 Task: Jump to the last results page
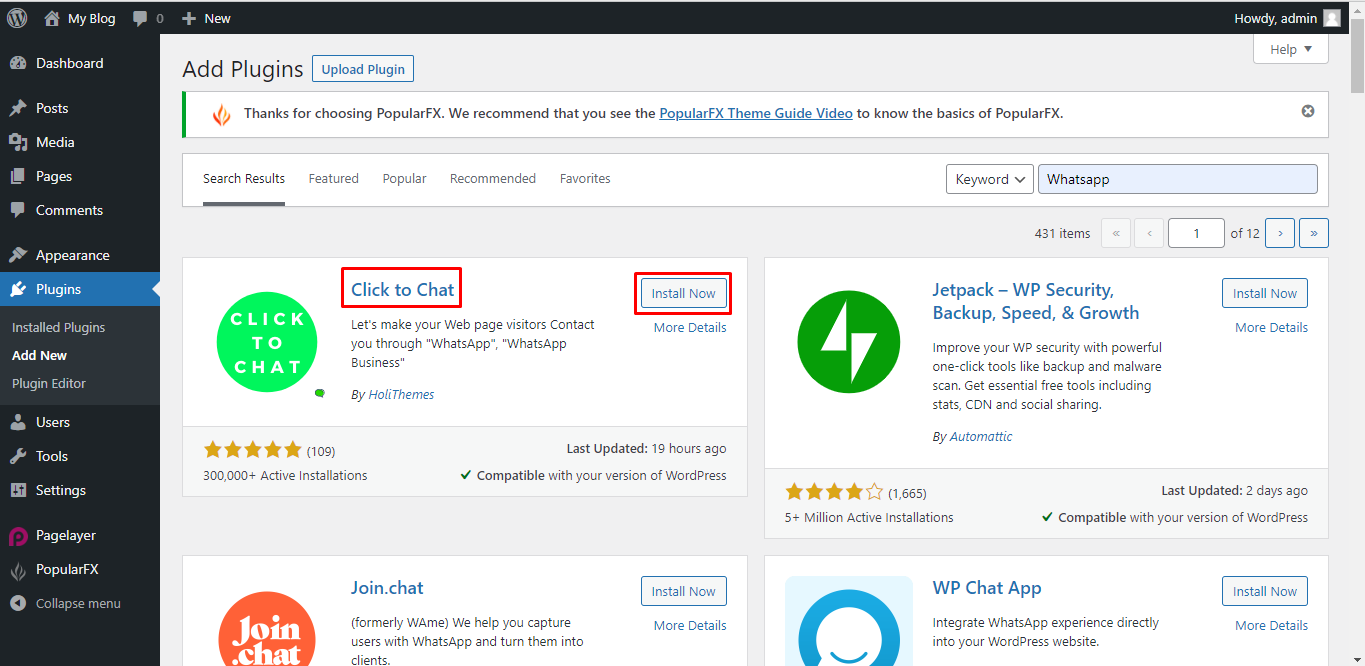(x=1314, y=233)
